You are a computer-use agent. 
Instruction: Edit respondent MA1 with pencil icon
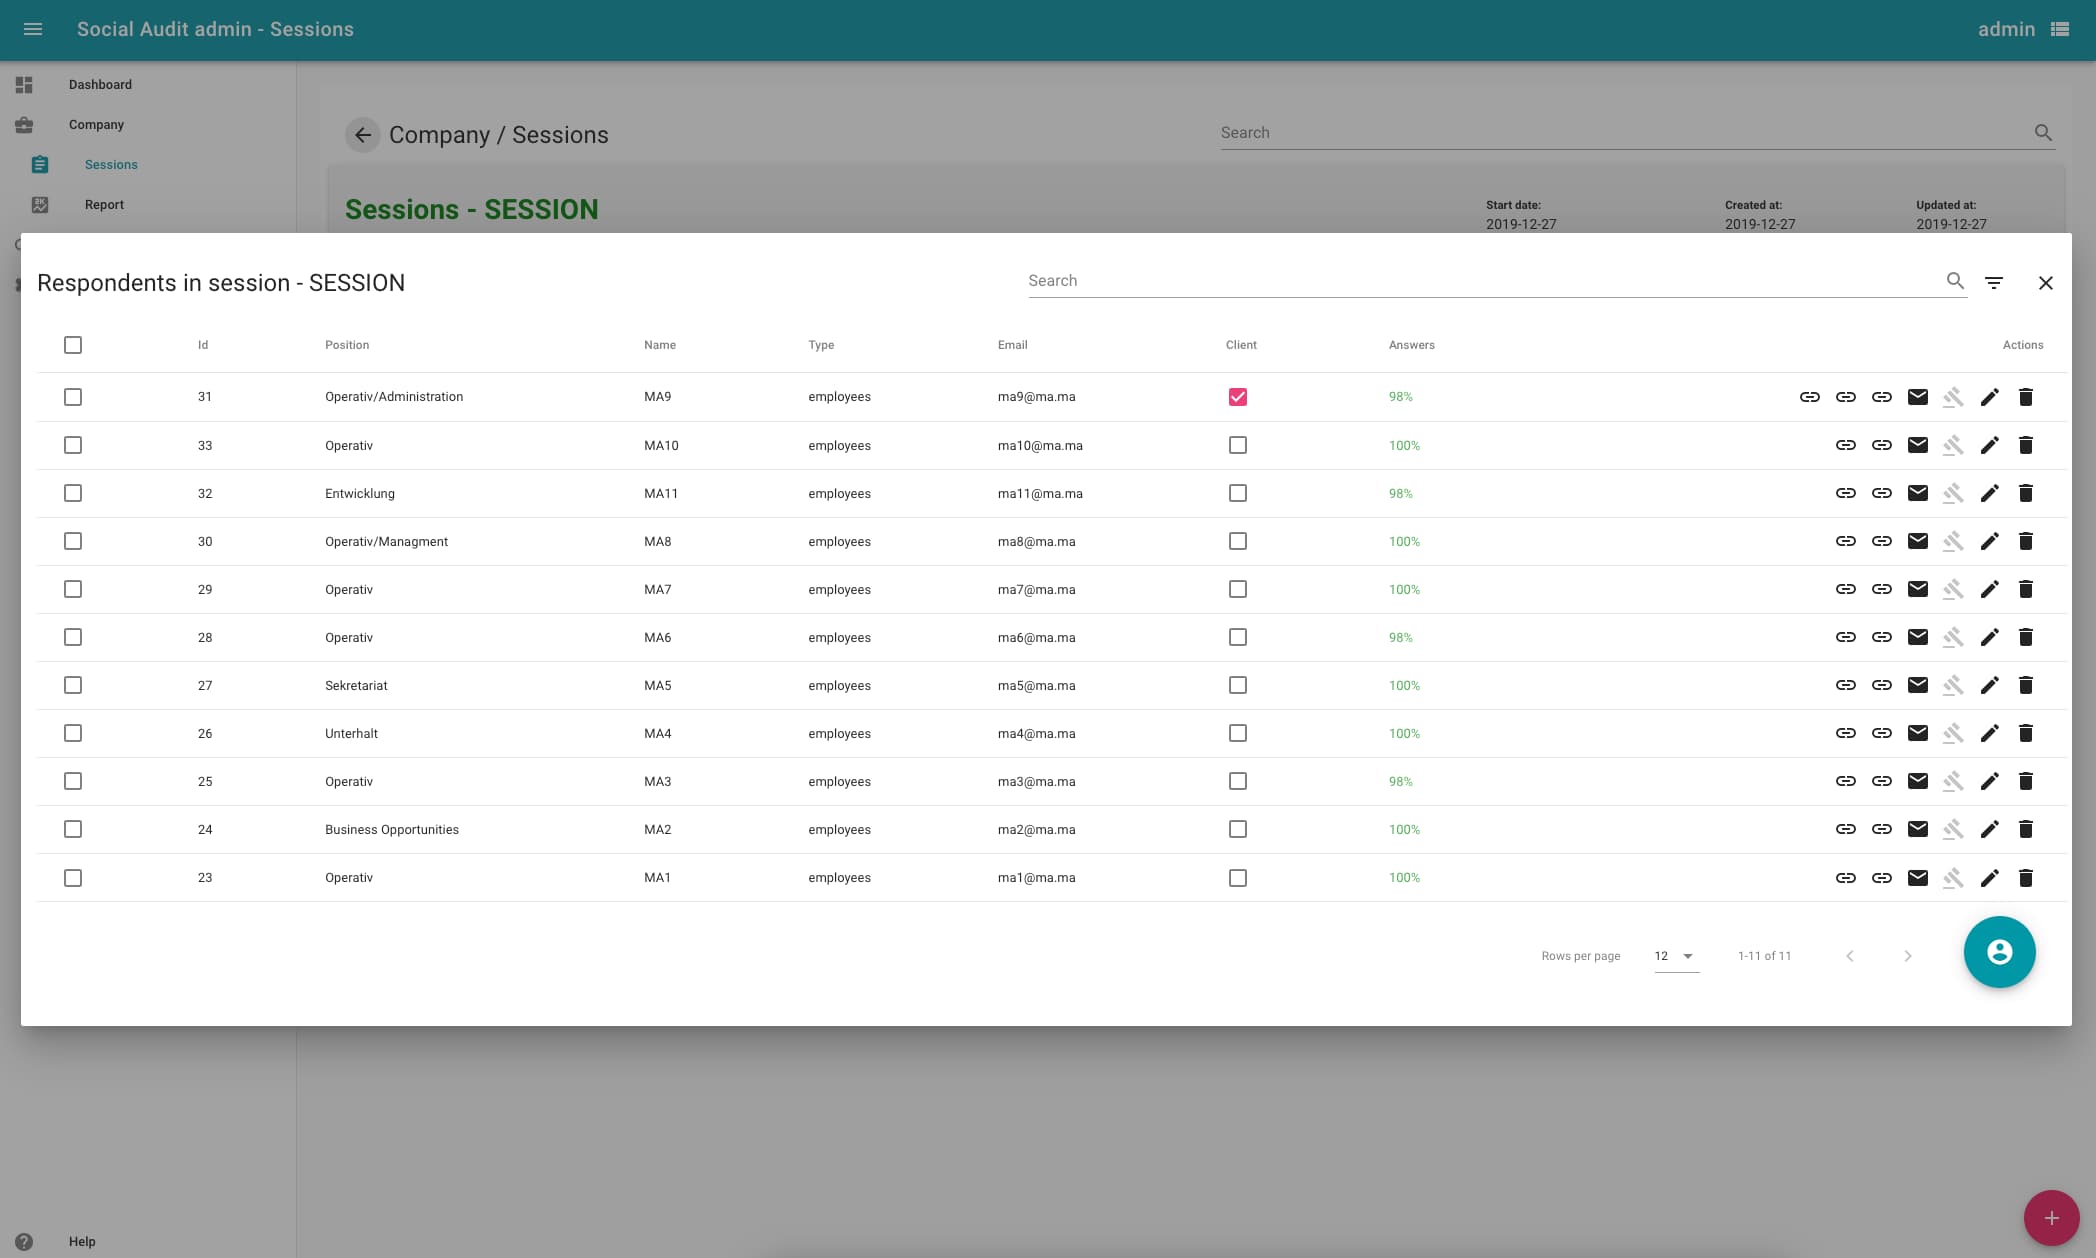coord(1989,878)
